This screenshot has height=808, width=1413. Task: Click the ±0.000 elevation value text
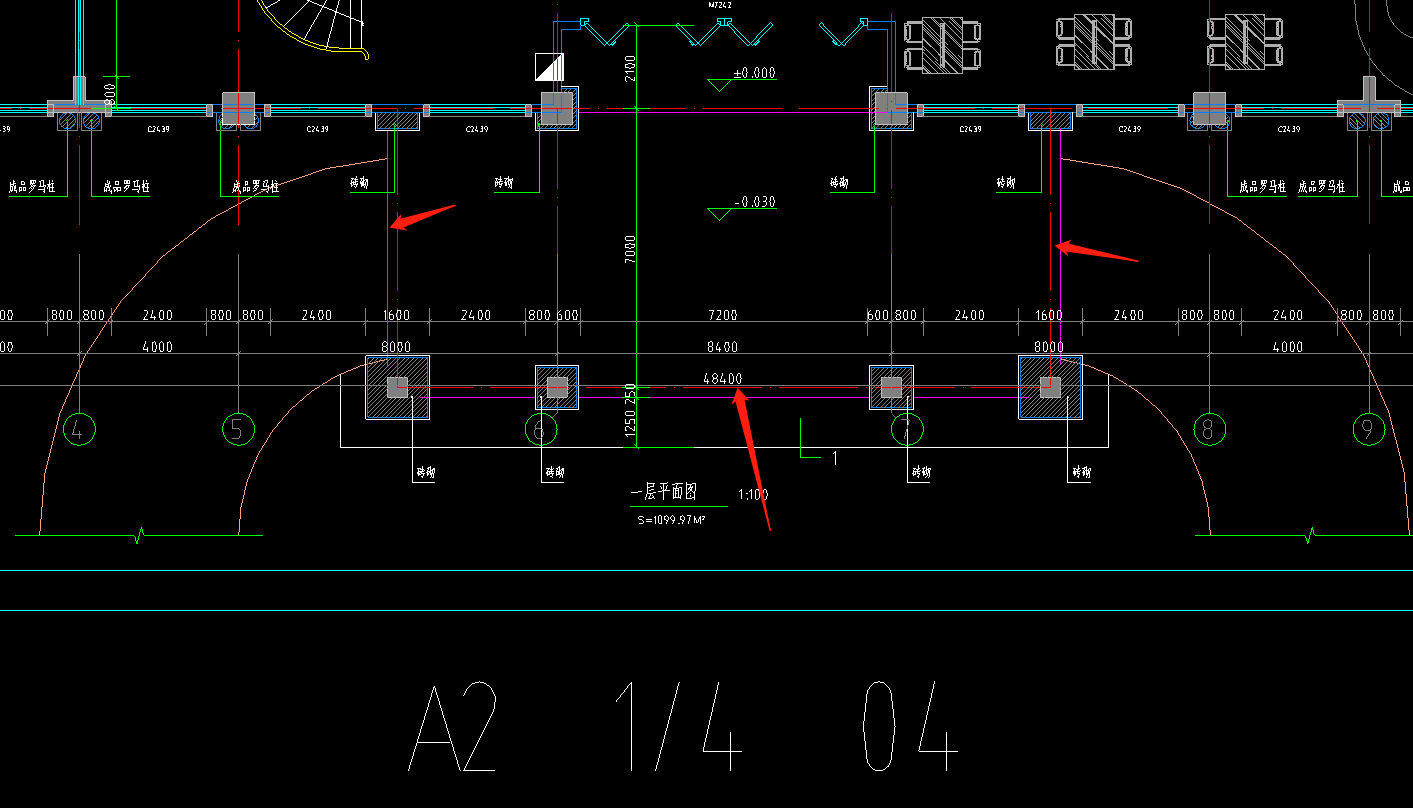[755, 73]
